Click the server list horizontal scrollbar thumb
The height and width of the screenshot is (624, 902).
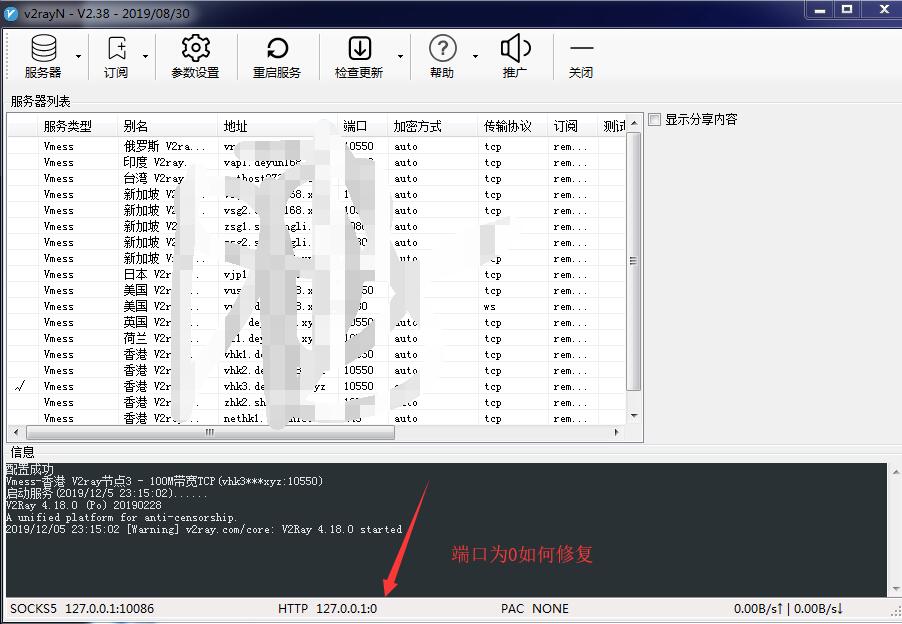pyautogui.click(x=211, y=432)
